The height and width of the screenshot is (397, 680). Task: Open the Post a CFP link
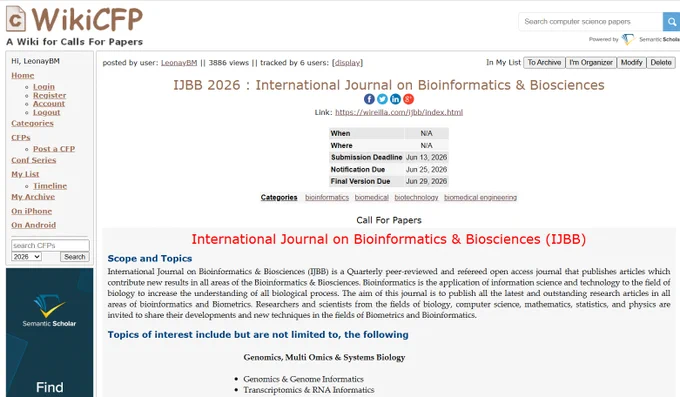pos(54,149)
